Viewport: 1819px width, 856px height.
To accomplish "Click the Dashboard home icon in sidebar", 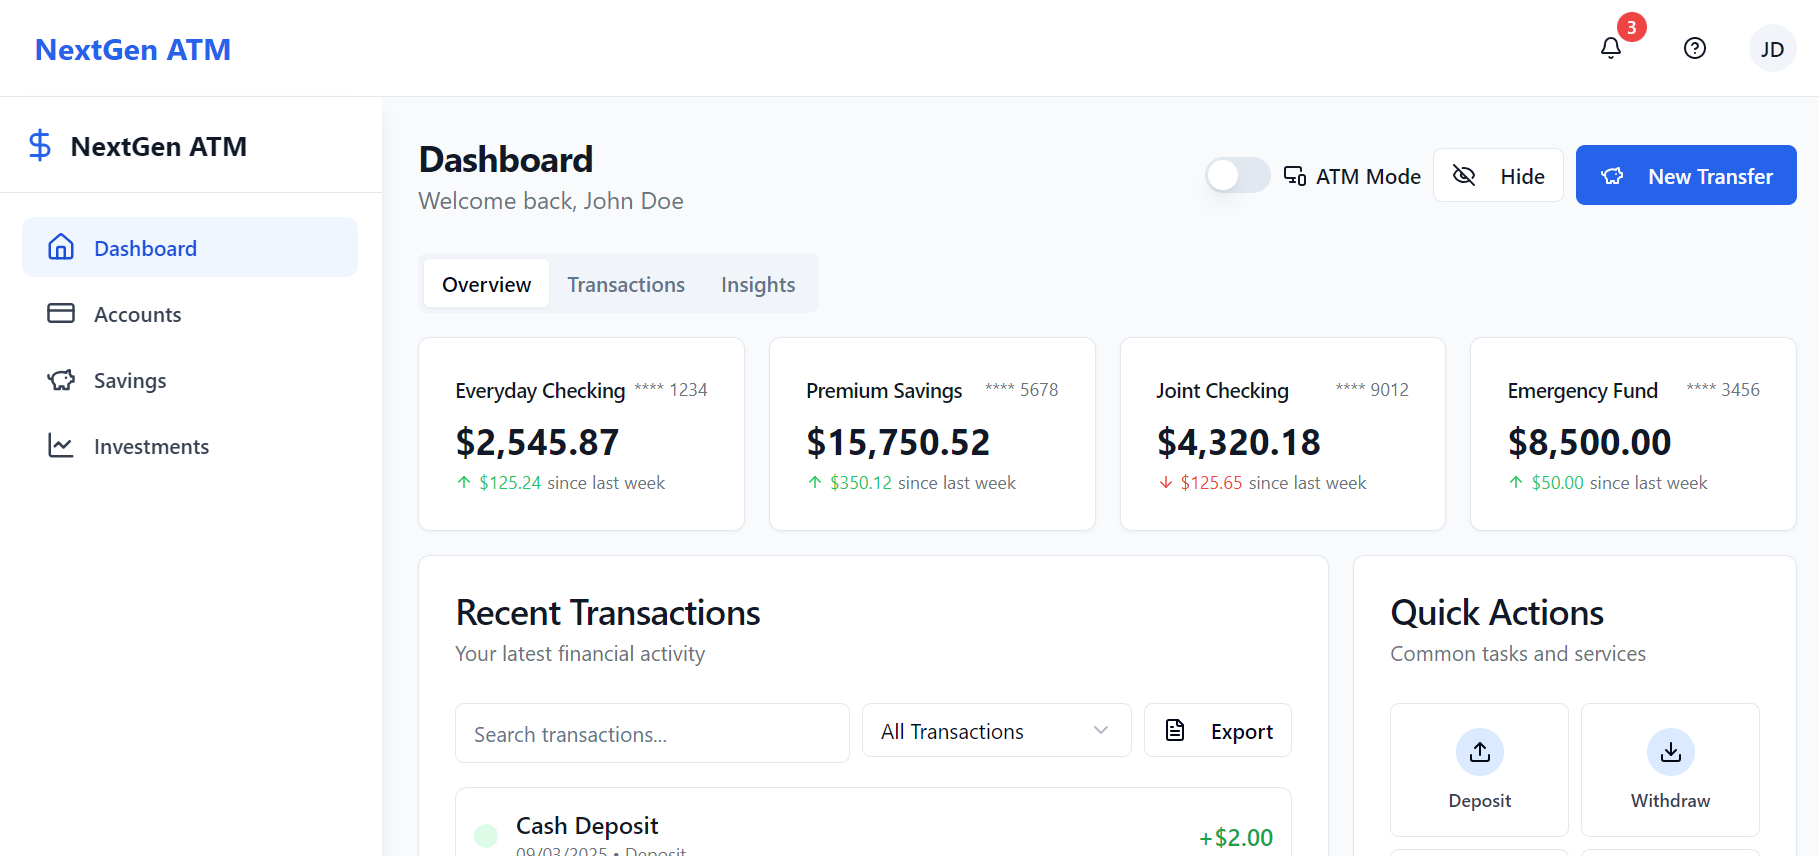I will click(x=61, y=247).
